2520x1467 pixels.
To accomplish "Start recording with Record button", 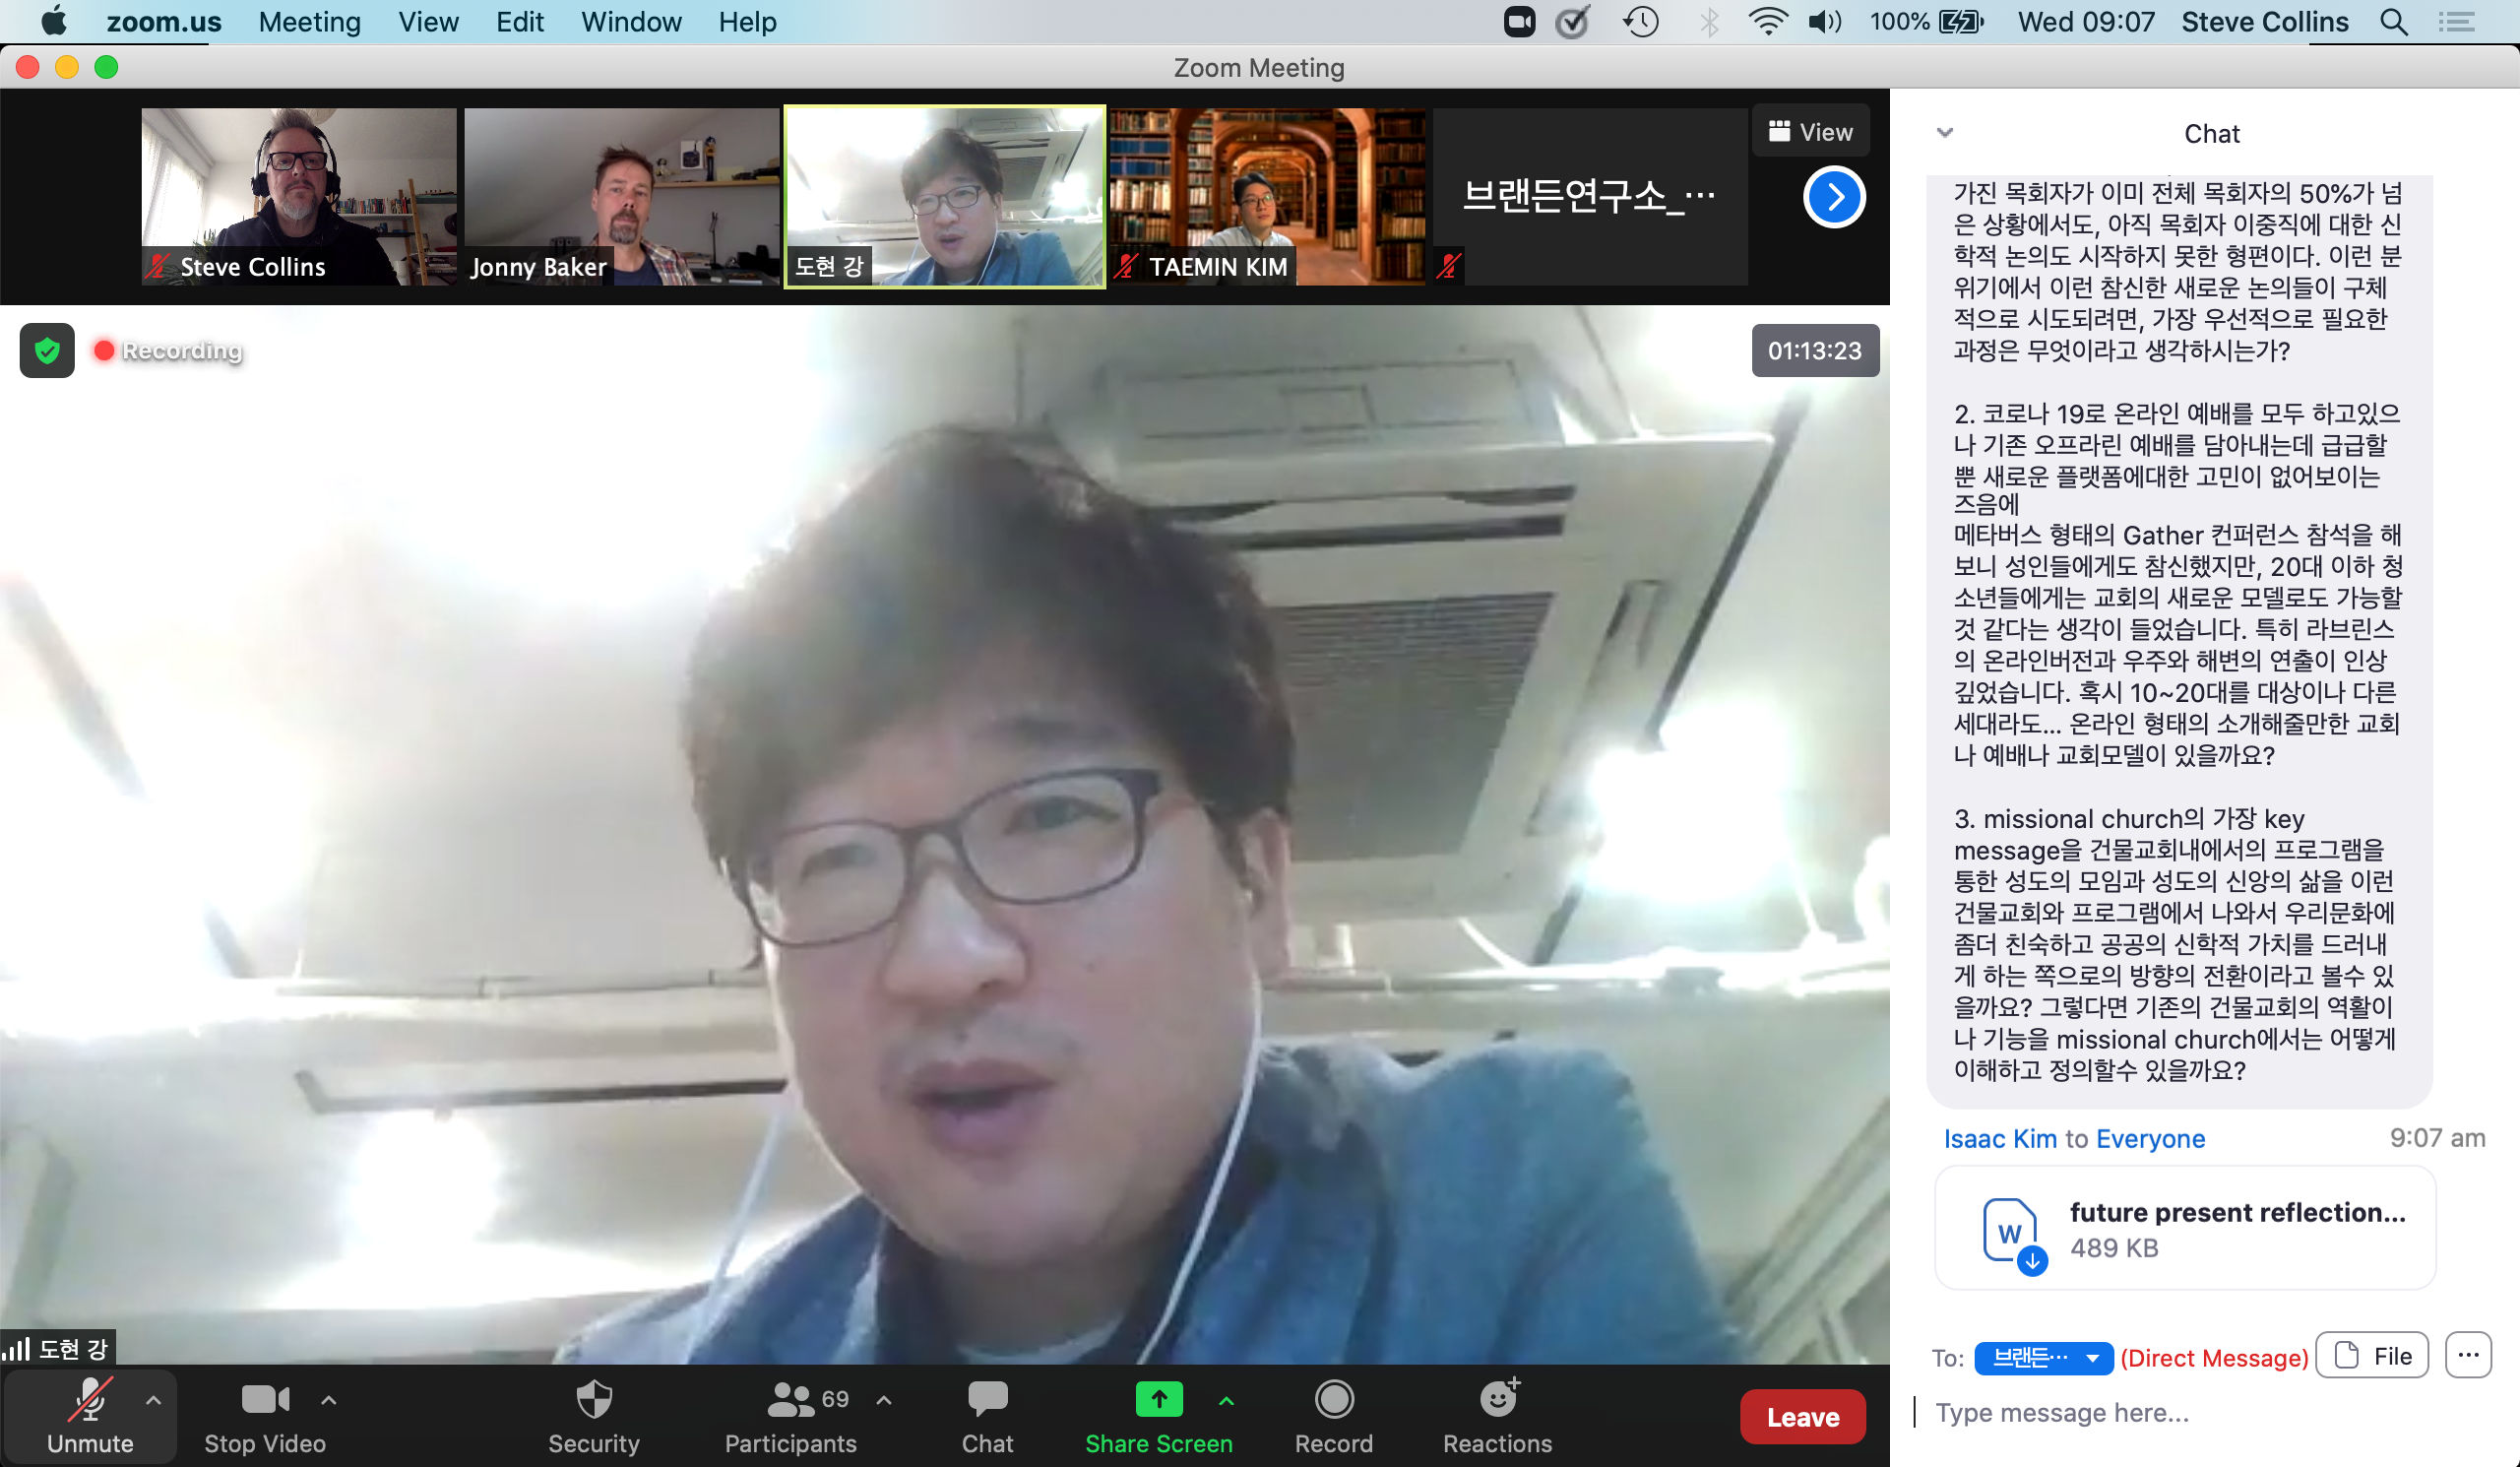I will pyautogui.click(x=1333, y=1400).
